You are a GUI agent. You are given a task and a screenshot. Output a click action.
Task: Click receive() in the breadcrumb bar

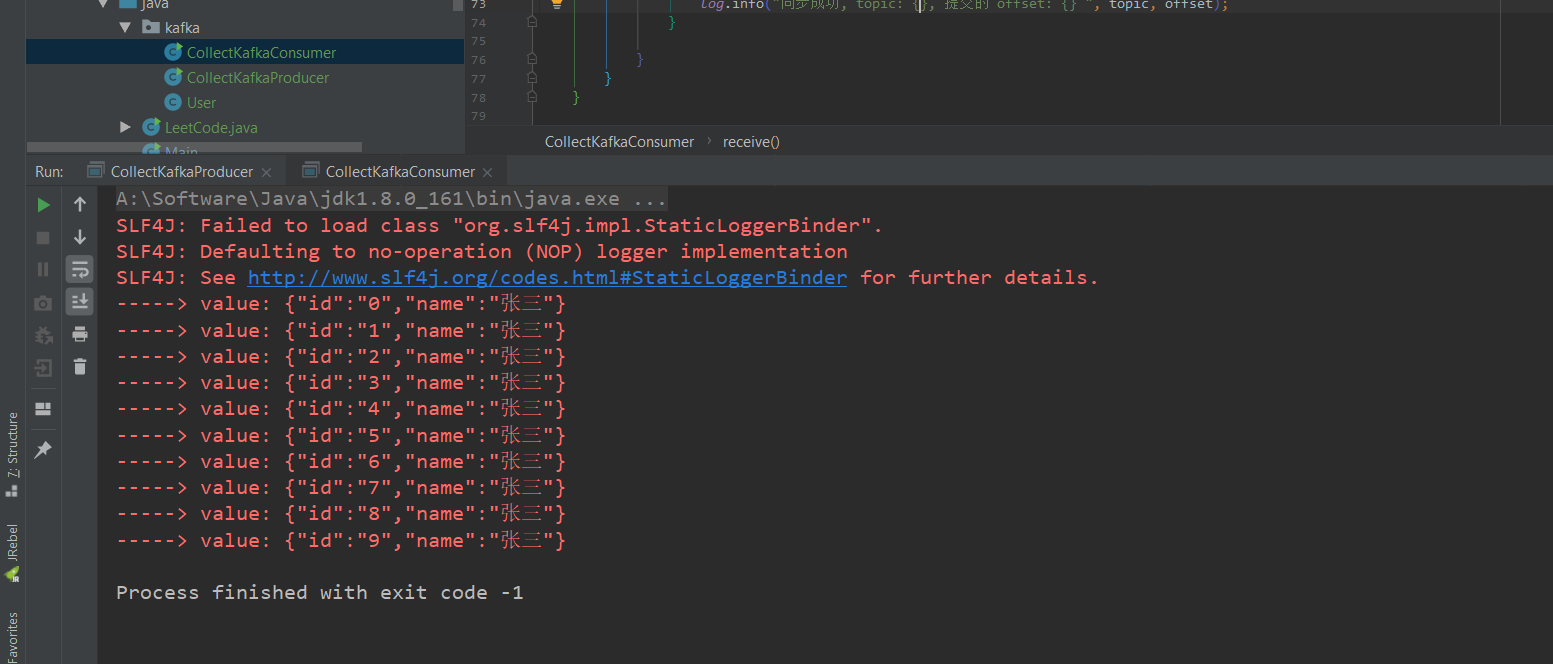point(750,141)
